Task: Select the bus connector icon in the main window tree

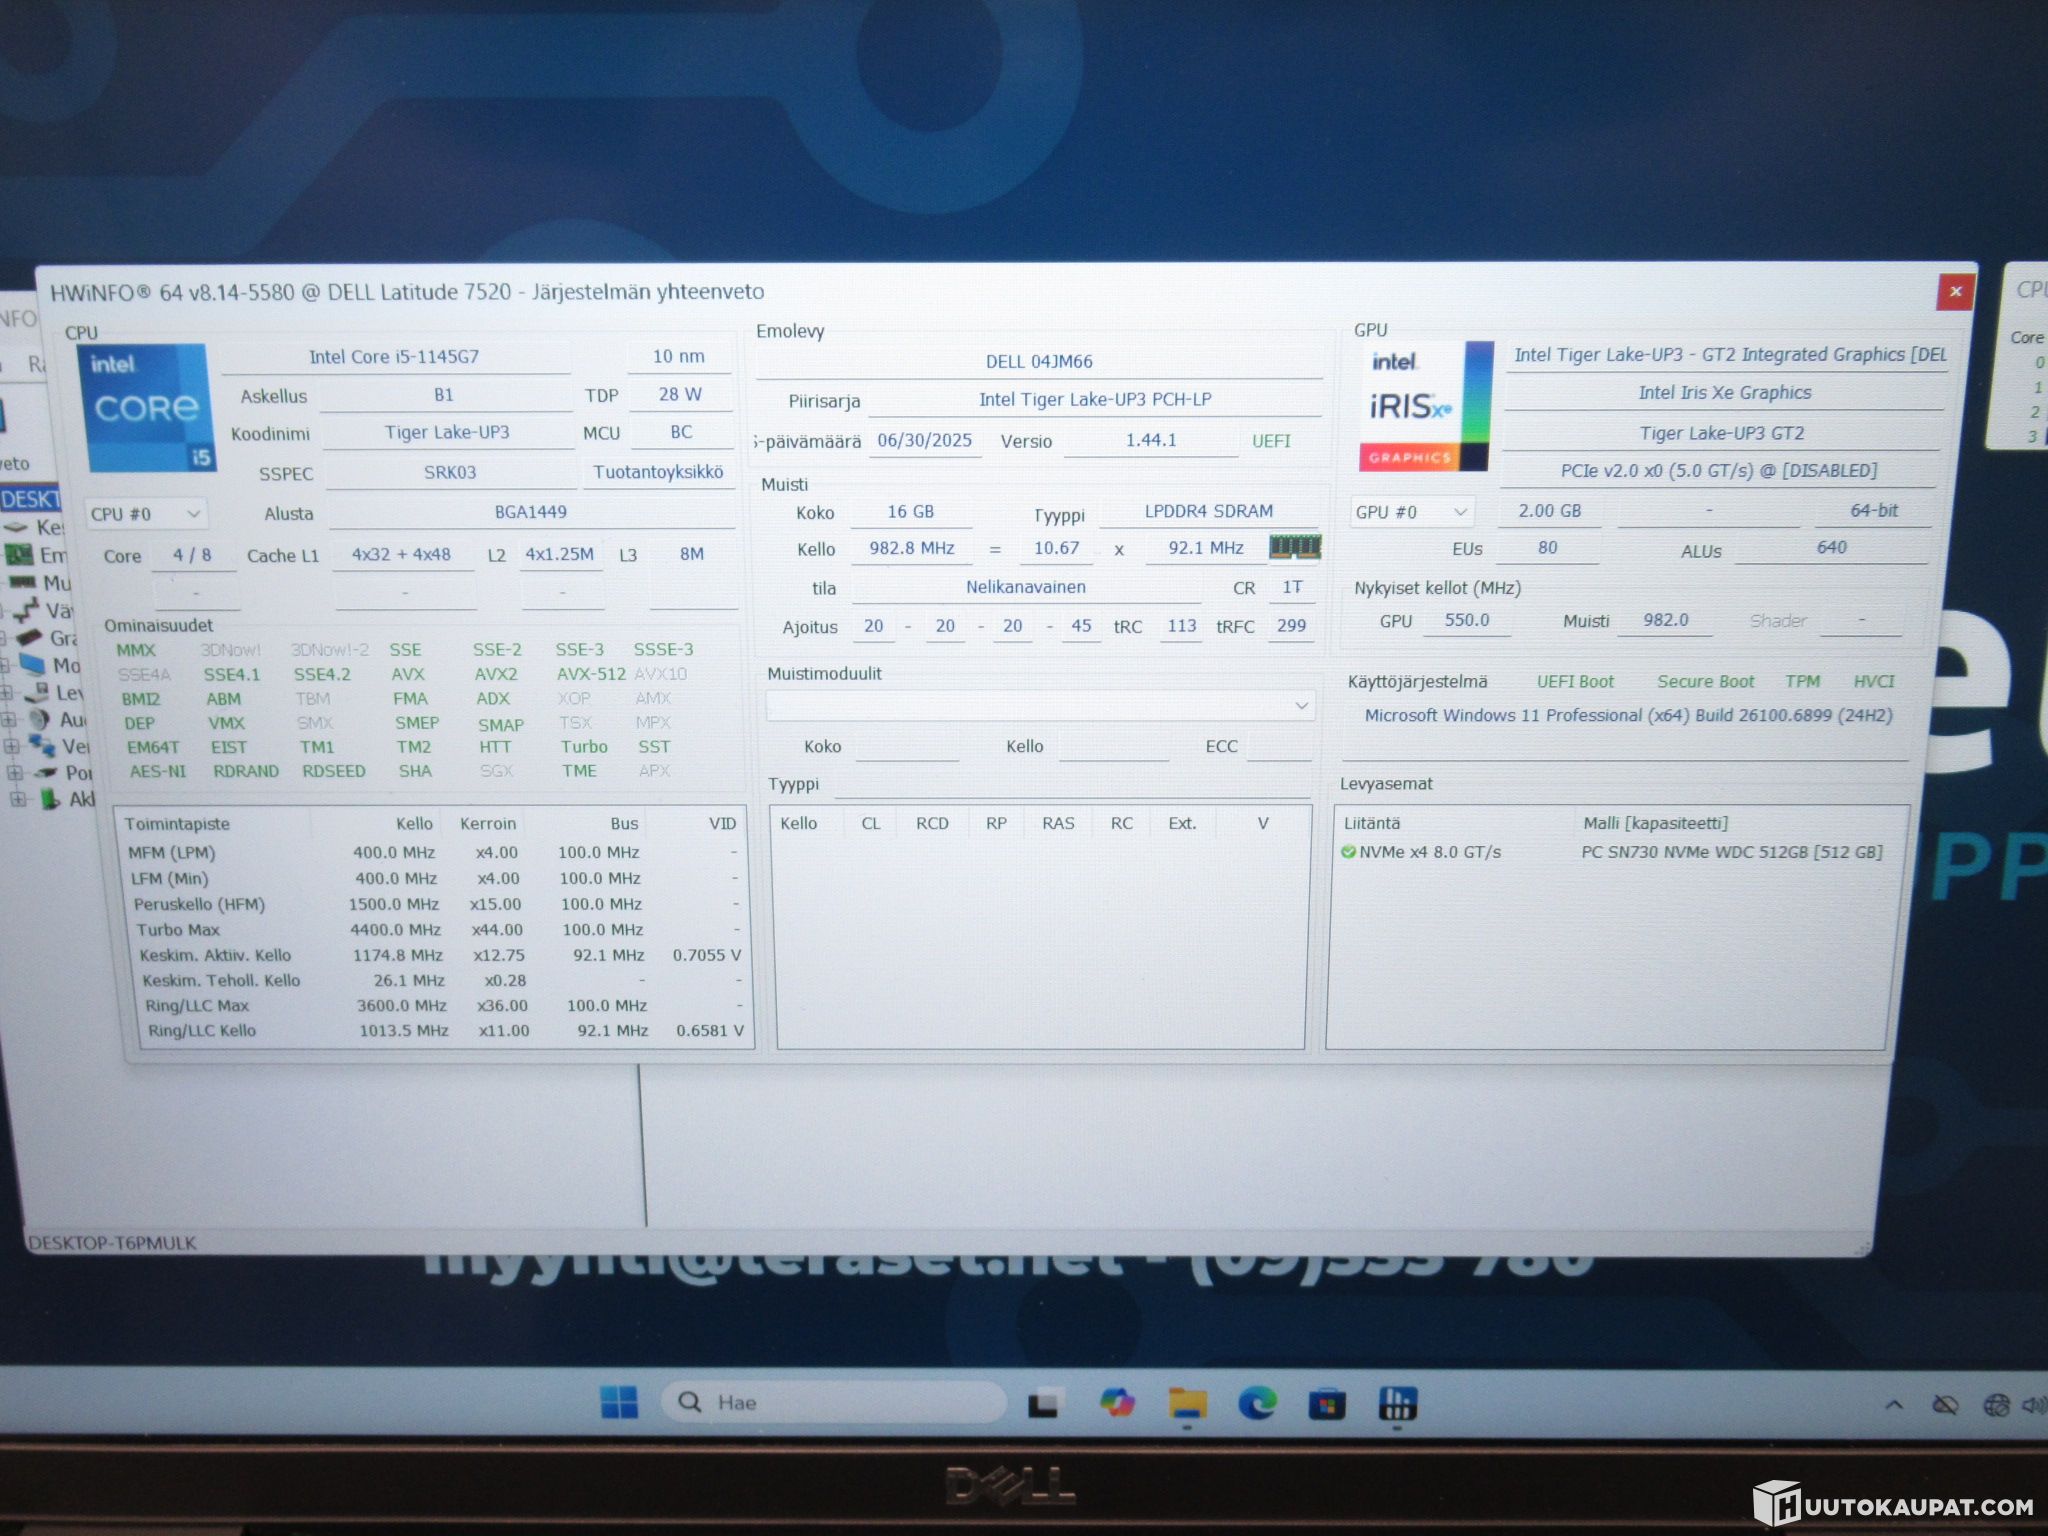Action: coord(28,610)
